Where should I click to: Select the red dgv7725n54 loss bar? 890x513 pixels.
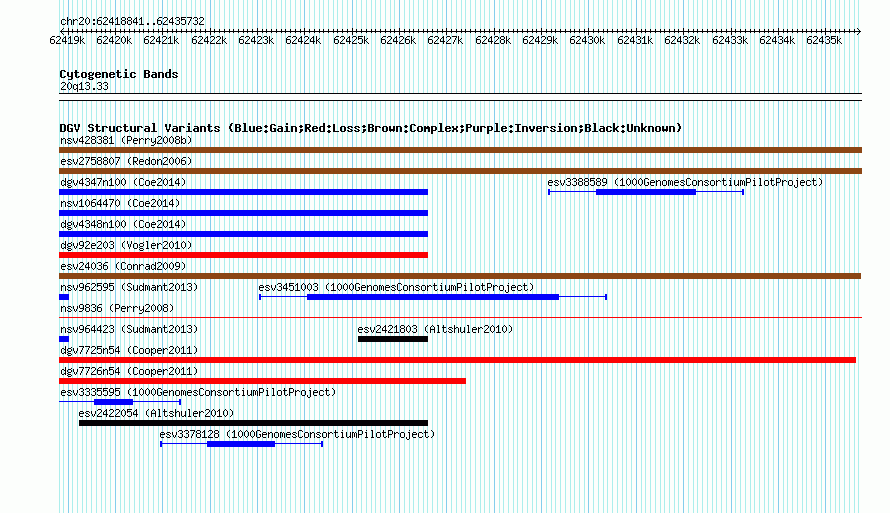(457, 360)
